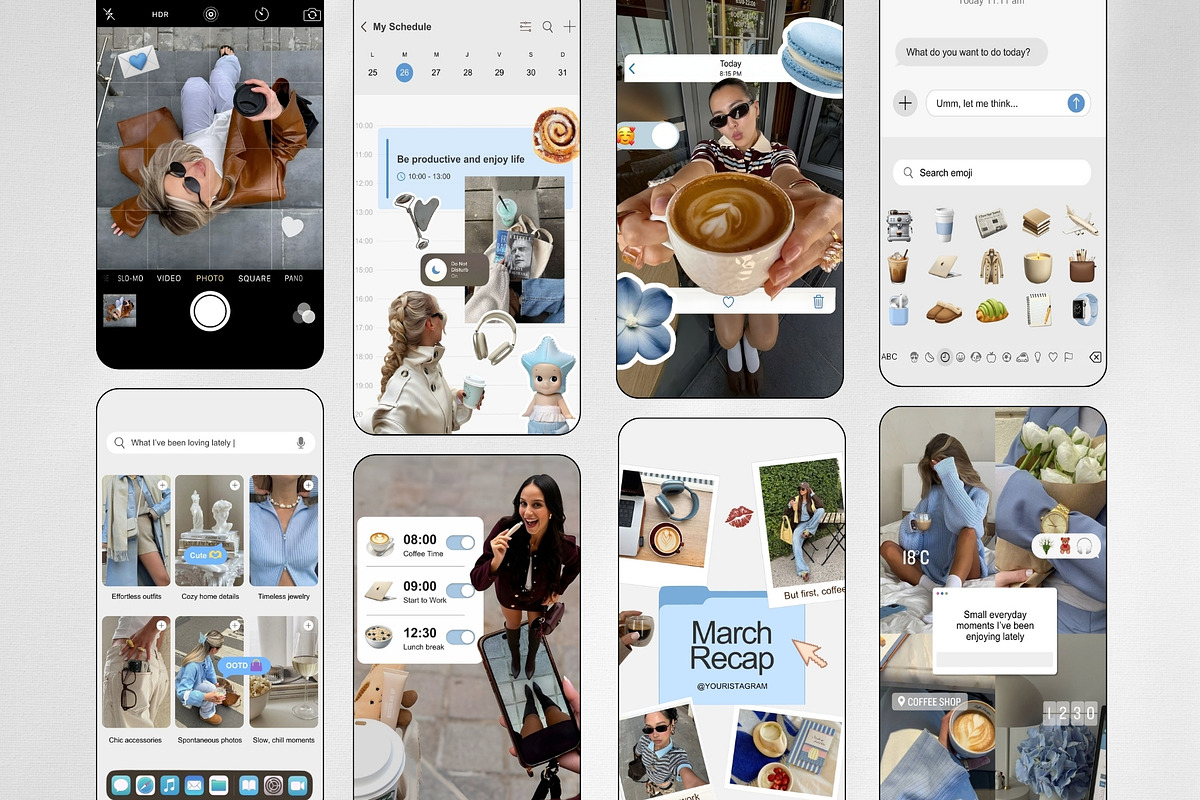
Task: Open Safari compass icon in the dock
Action: [146, 785]
